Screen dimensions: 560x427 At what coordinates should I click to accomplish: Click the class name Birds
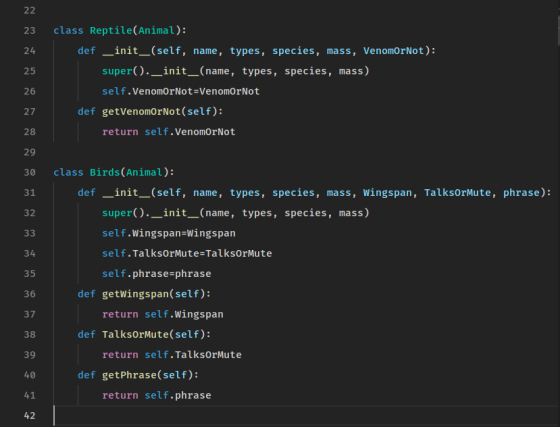tap(105, 172)
